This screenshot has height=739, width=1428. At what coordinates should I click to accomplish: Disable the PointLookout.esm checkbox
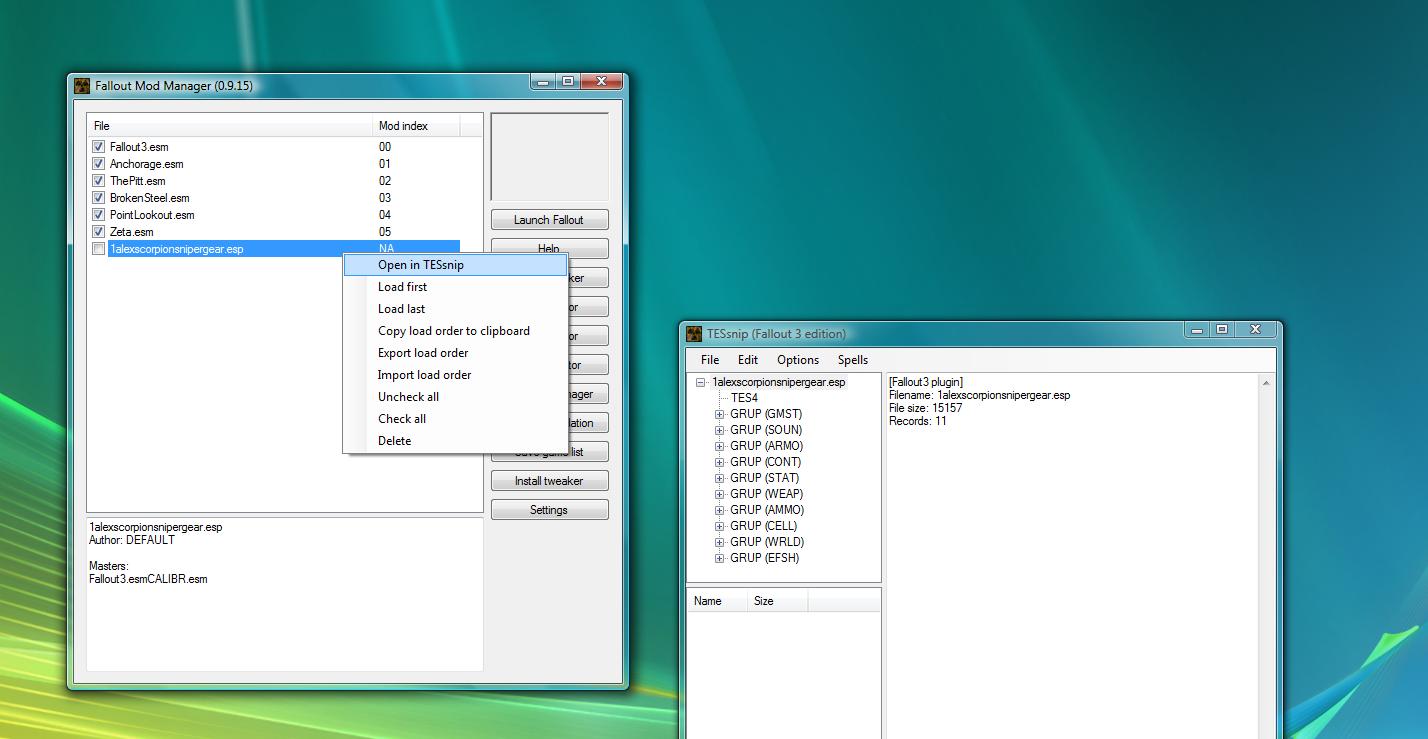tap(98, 215)
